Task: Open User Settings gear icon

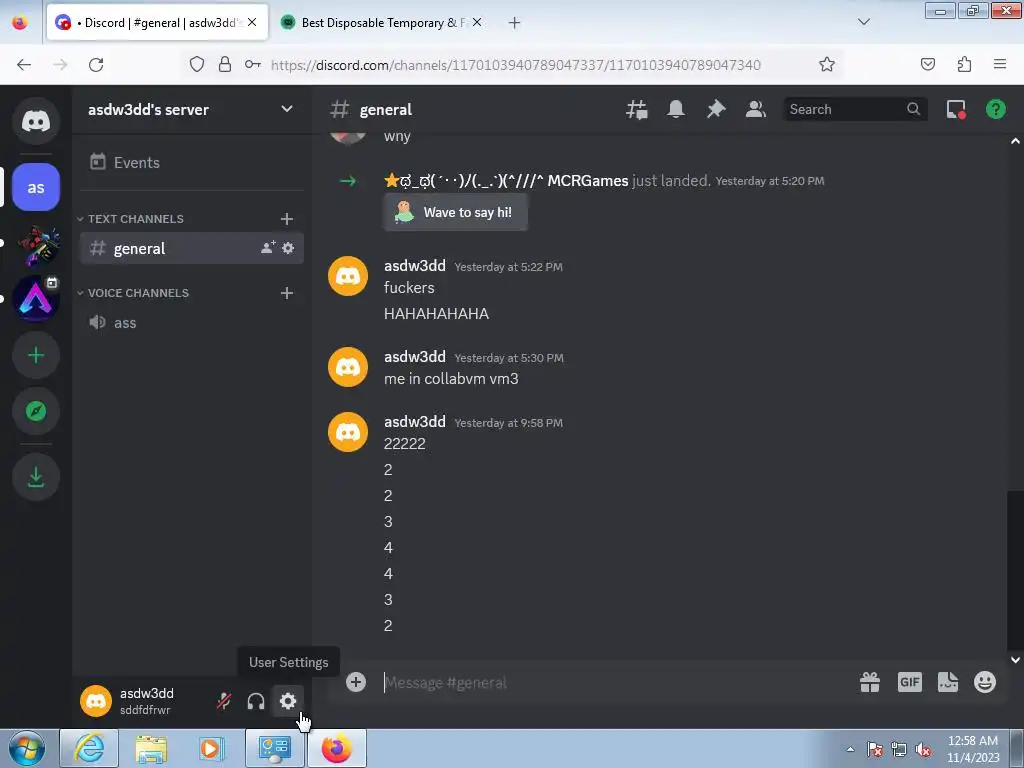Action: [x=288, y=701]
